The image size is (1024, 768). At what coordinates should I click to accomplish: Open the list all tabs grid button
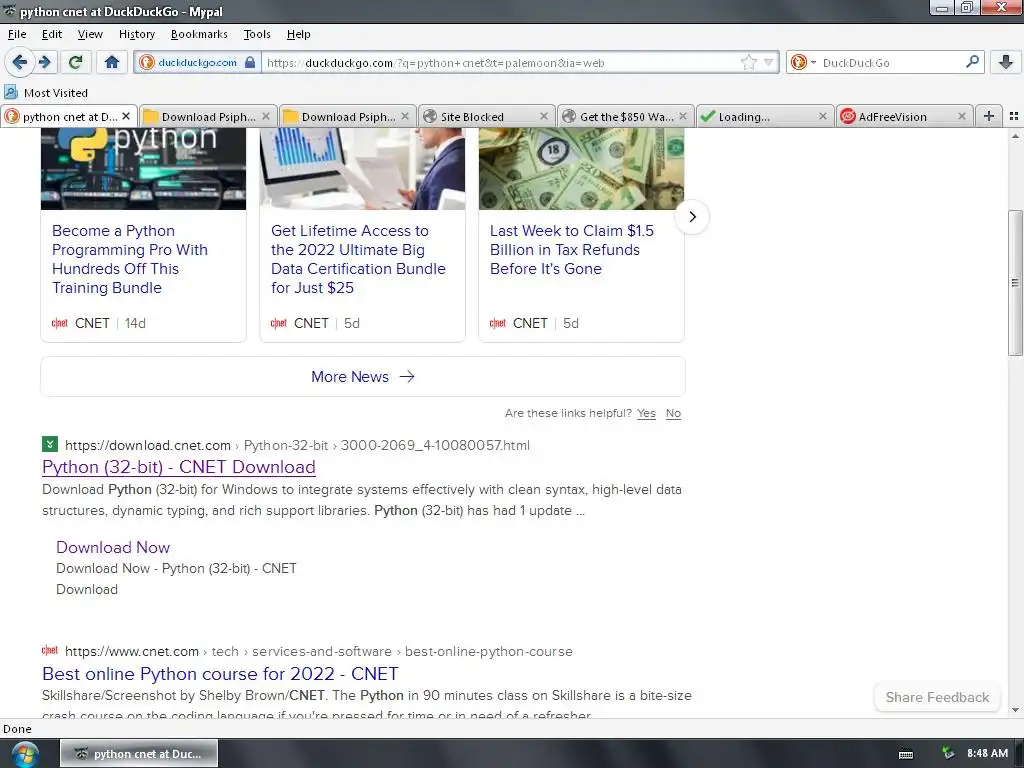coord(1014,116)
